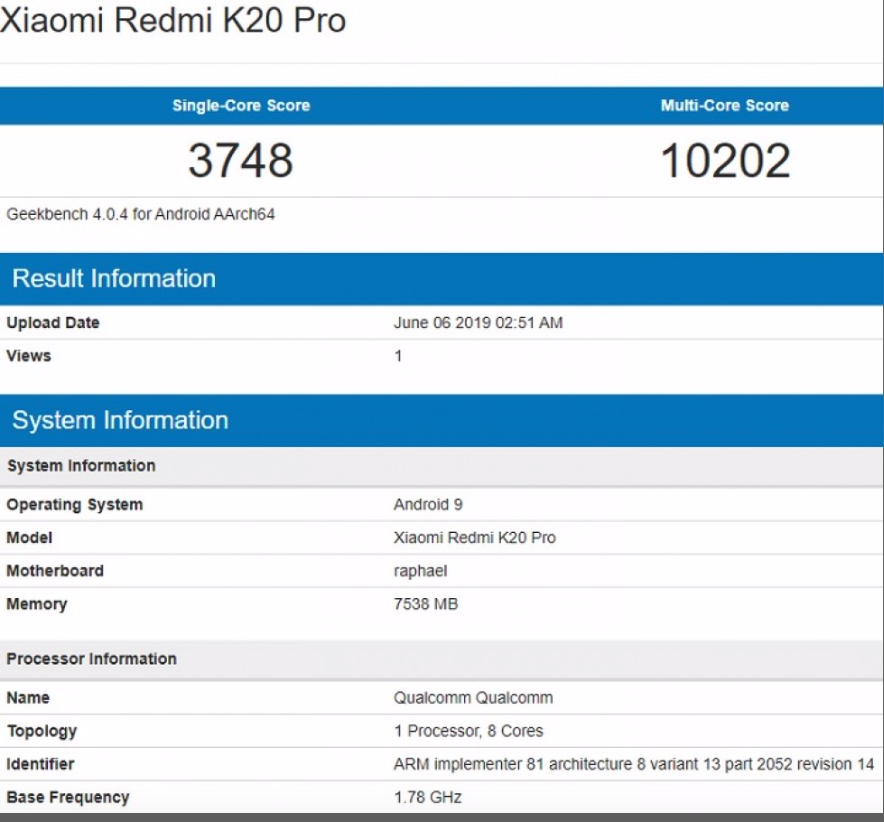The height and width of the screenshot is (822, 884).
Task: Click the Views label
Action: pyautogui.click(x=29, y=356)
